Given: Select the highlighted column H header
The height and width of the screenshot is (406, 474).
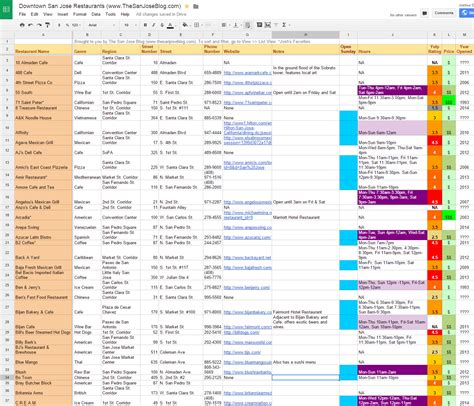Looking at the screenshot, I should (x=306, y=35).
